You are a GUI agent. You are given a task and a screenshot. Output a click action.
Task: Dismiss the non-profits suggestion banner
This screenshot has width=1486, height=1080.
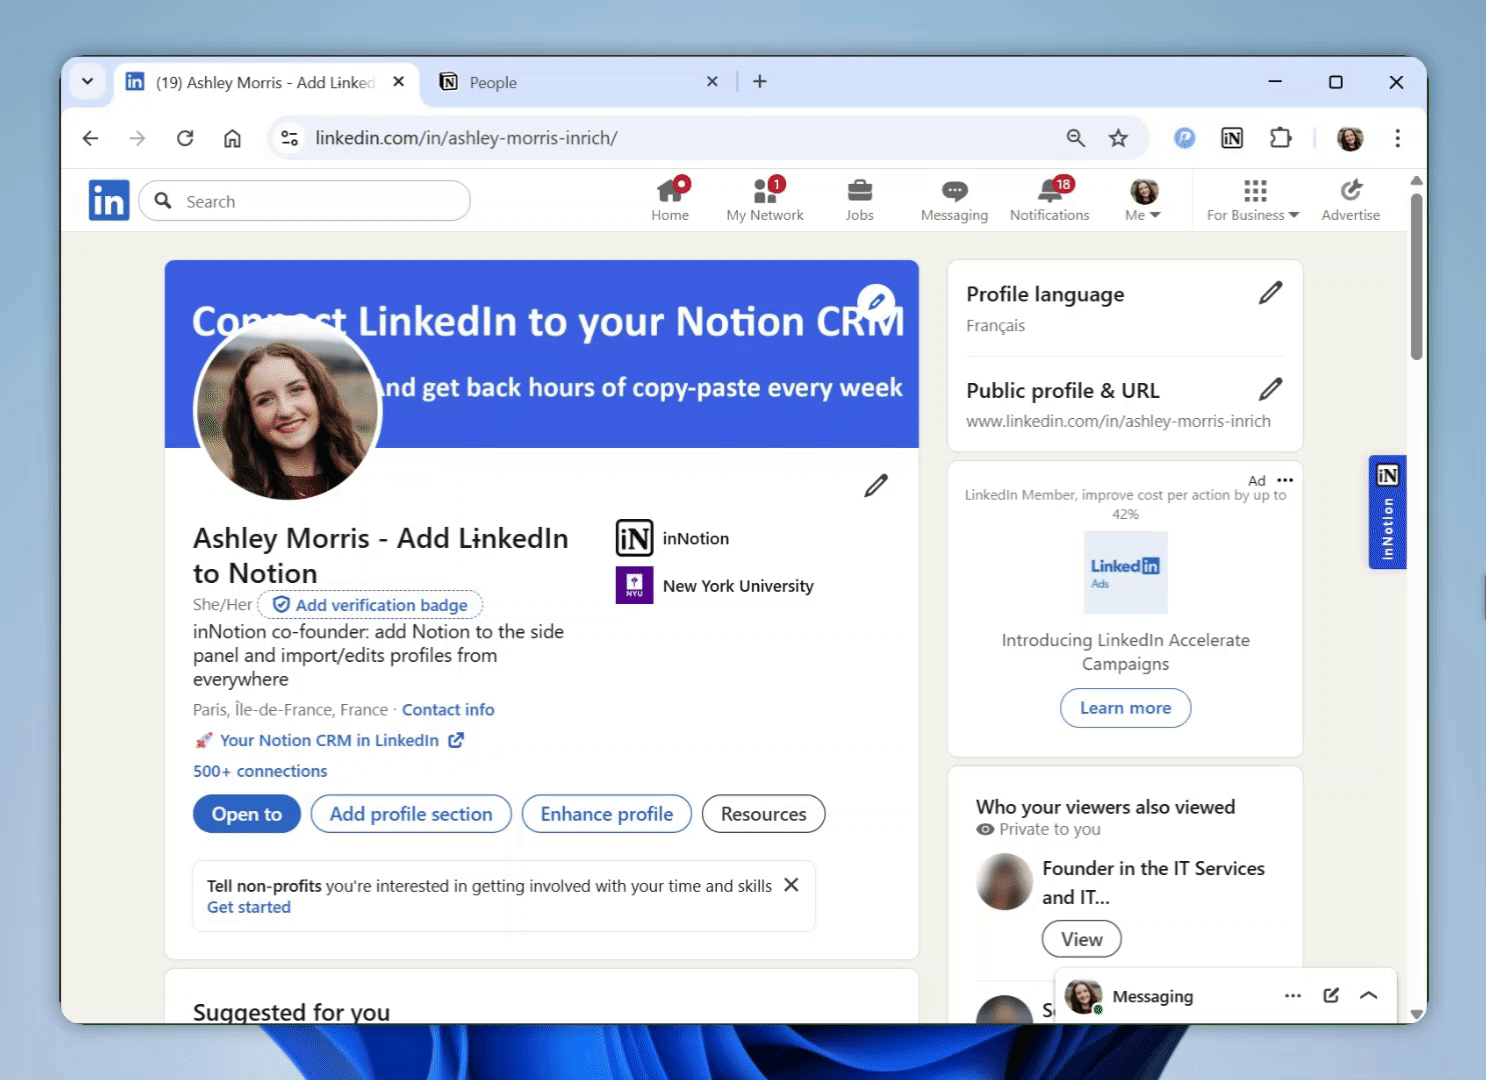[791, 885]
